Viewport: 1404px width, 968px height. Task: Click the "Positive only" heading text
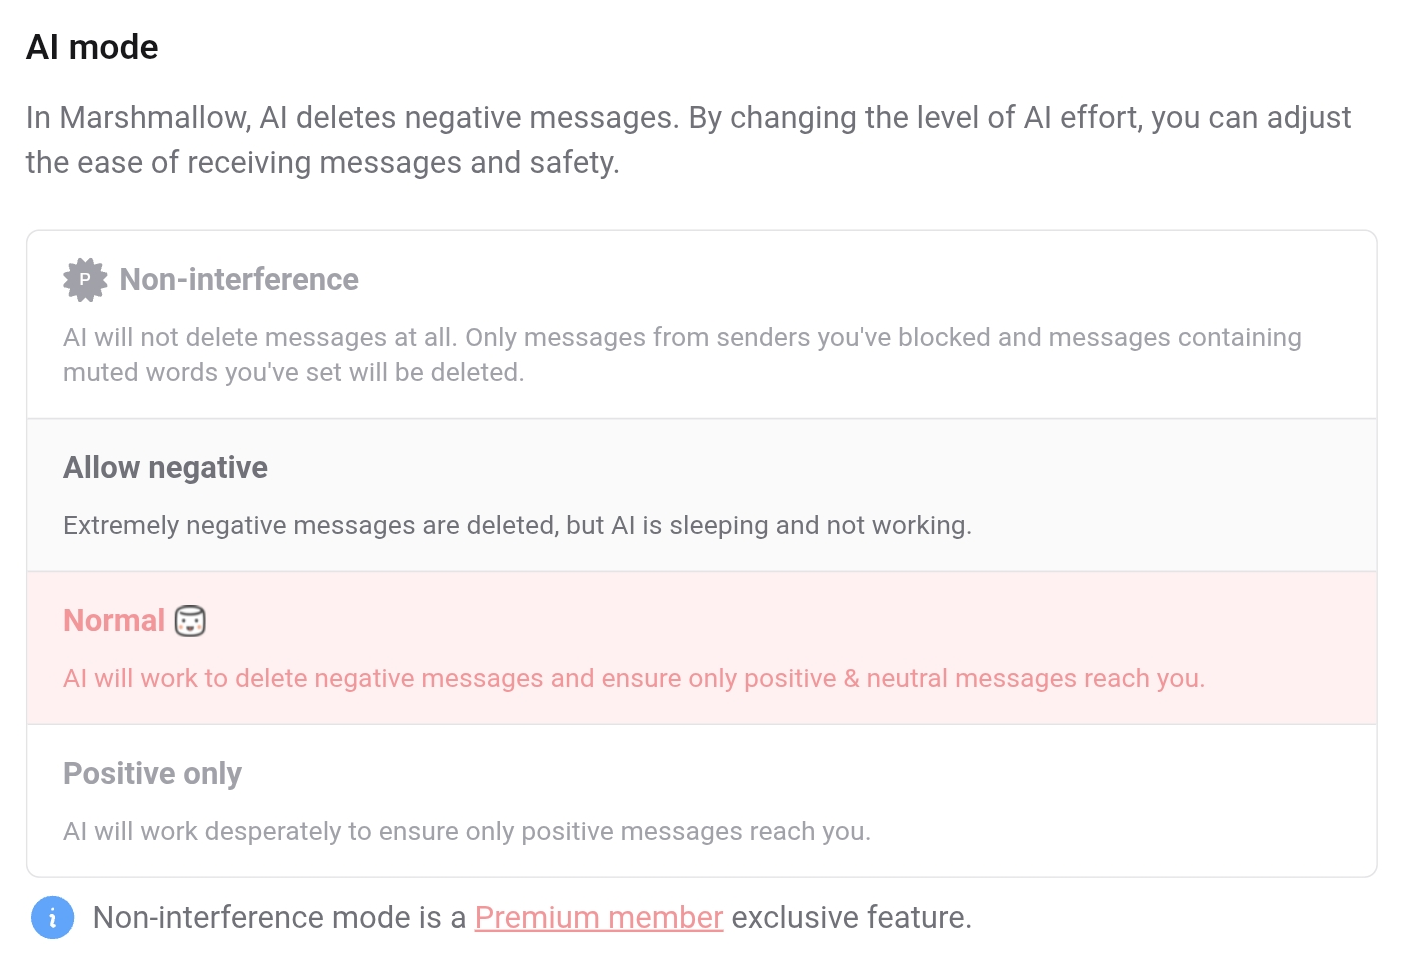click(152, 774)
